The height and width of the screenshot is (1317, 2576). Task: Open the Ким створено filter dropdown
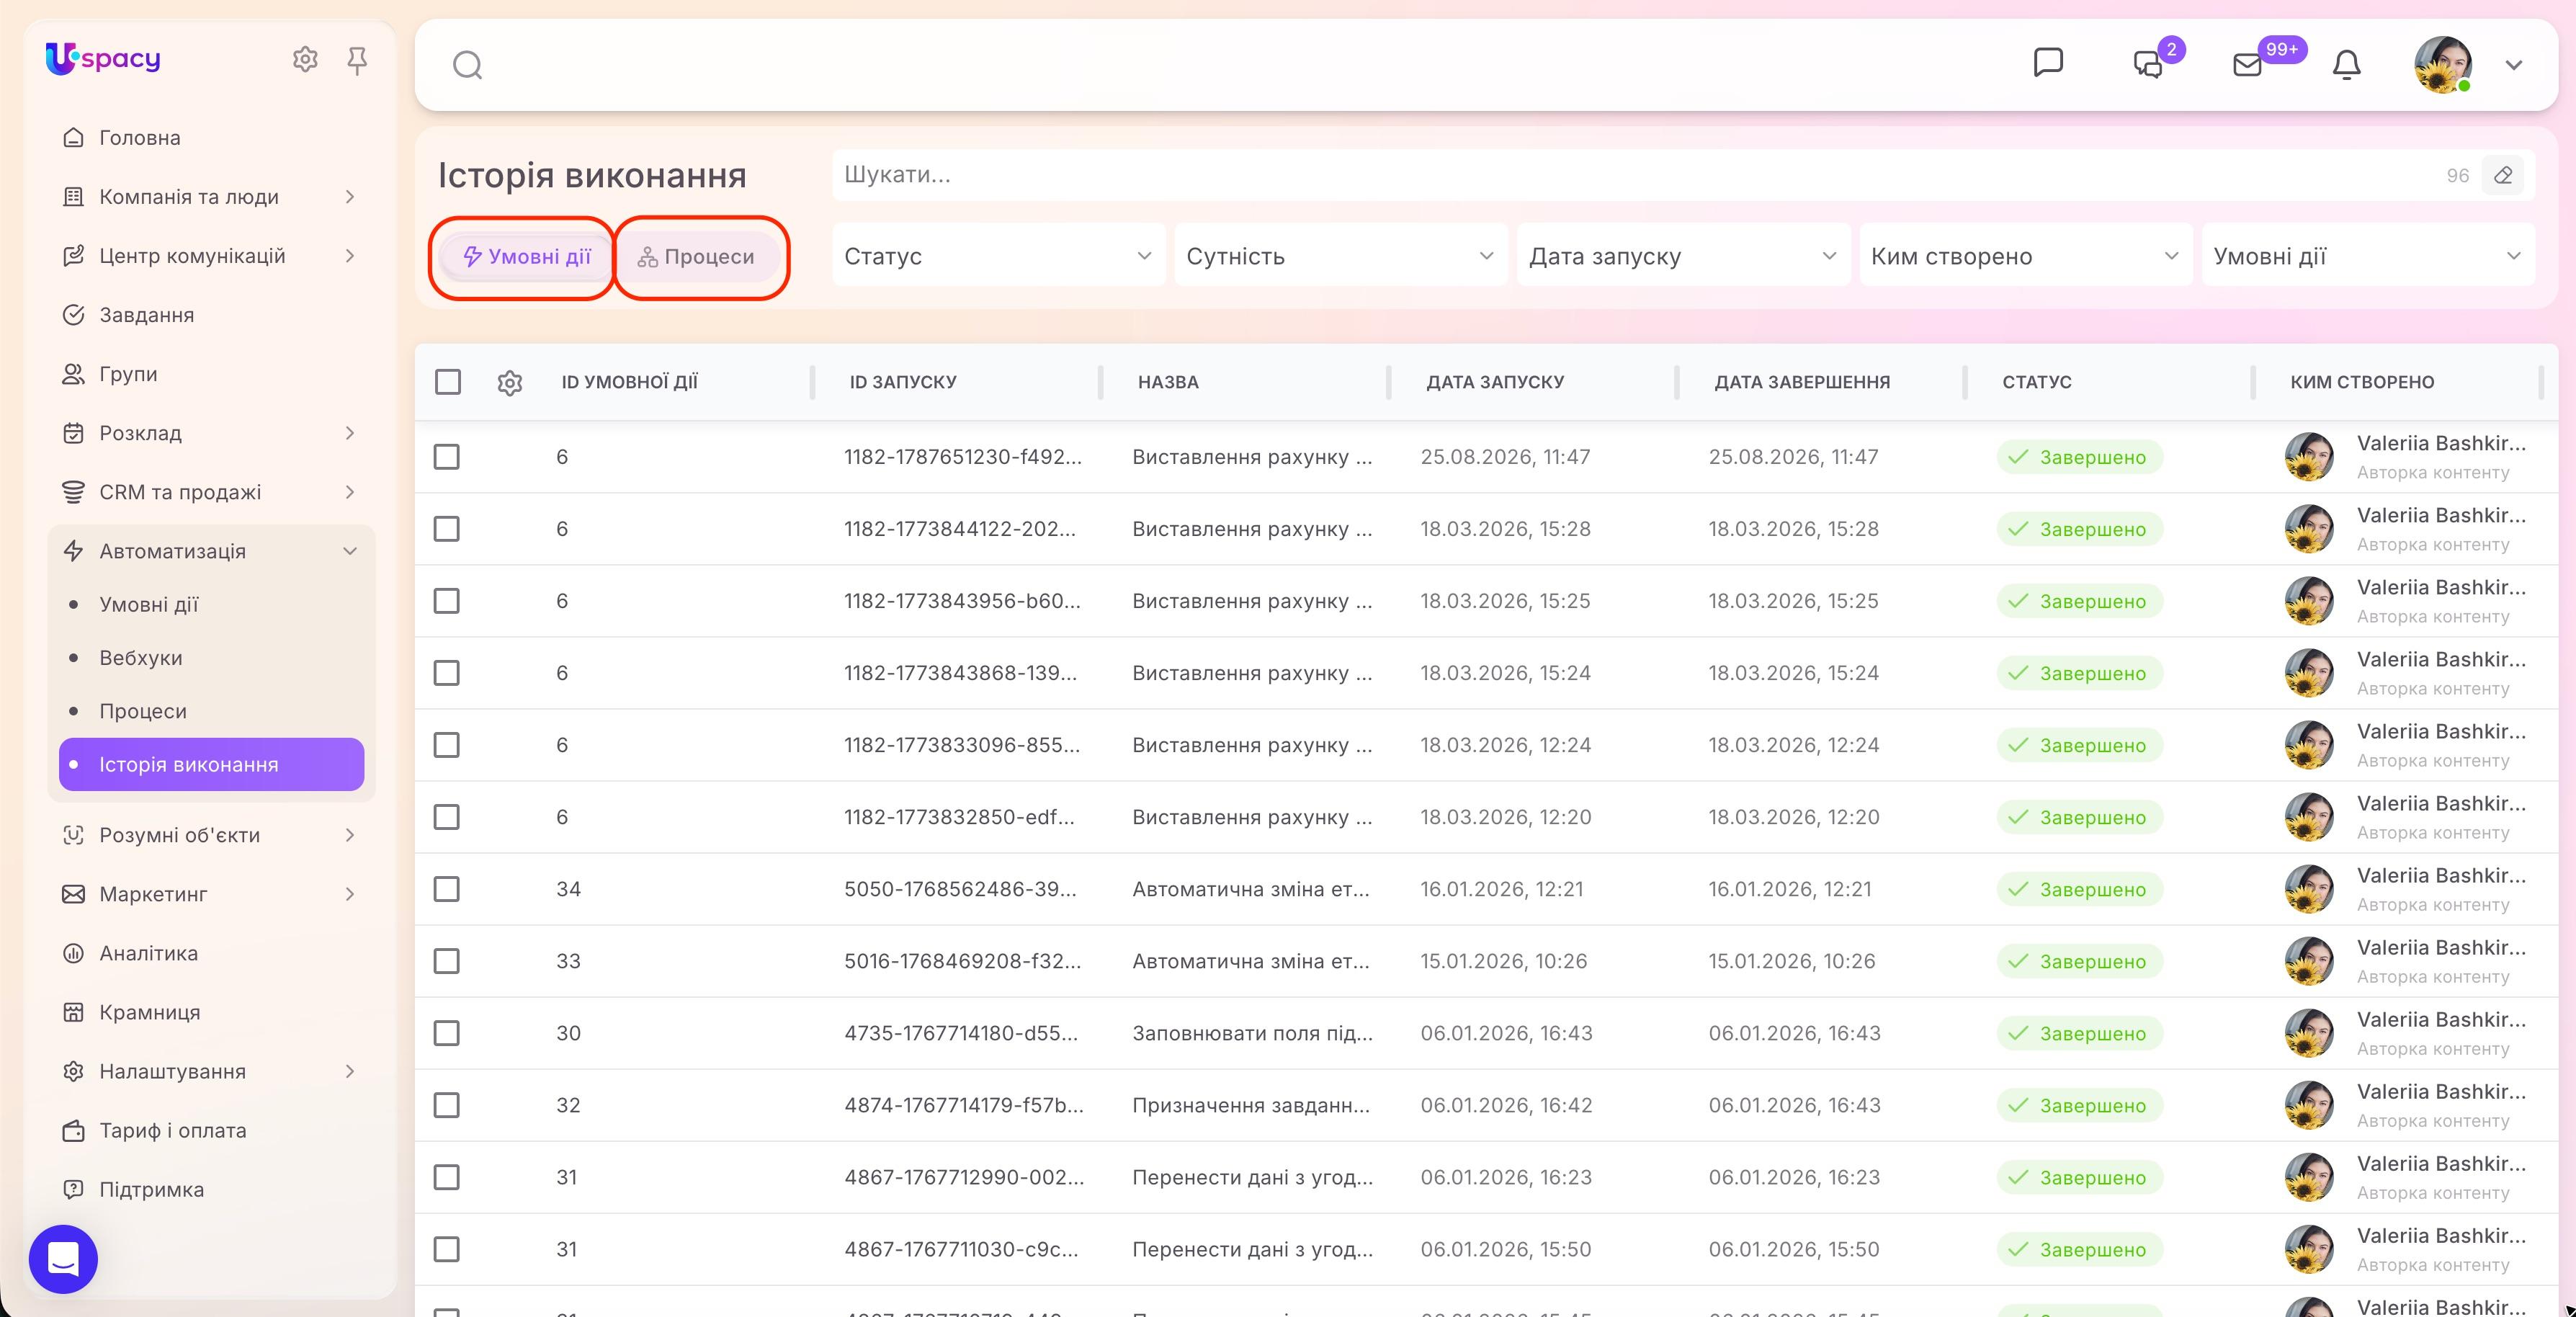coord(2025,256)
